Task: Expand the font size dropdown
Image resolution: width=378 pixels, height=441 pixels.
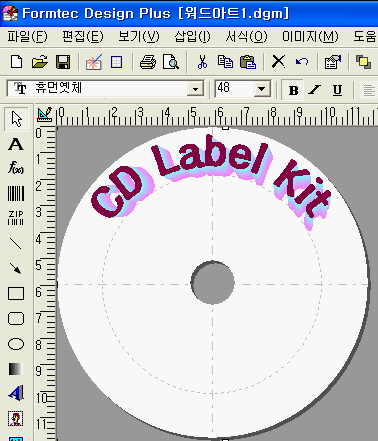Action: [x=262, y=89]
